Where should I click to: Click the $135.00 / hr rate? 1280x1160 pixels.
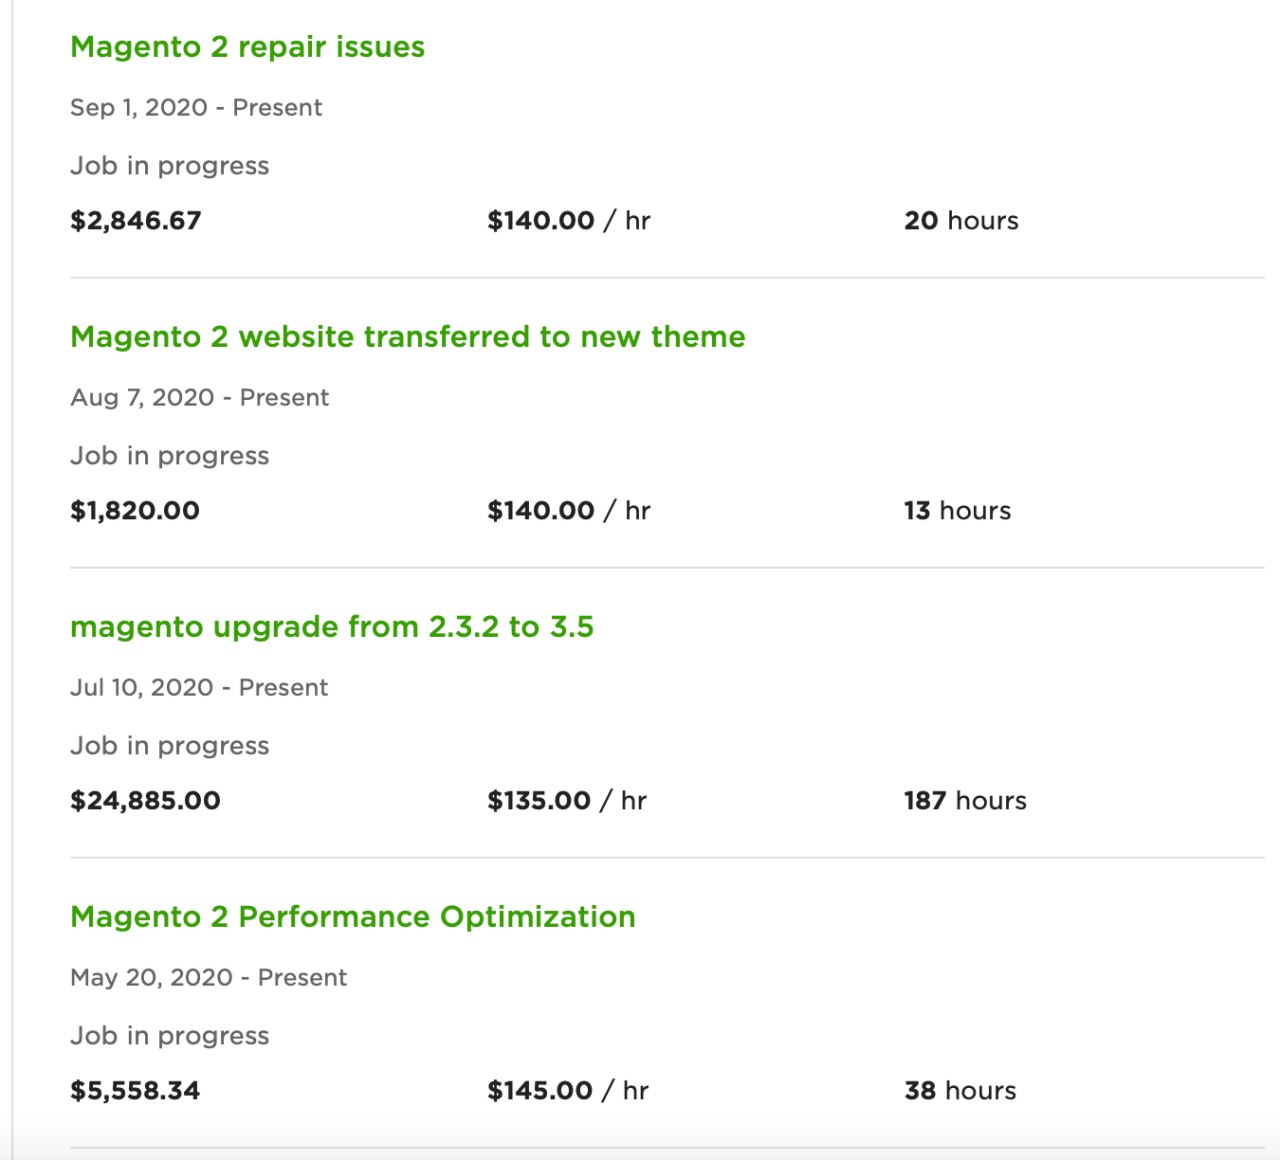coord(567,801)
